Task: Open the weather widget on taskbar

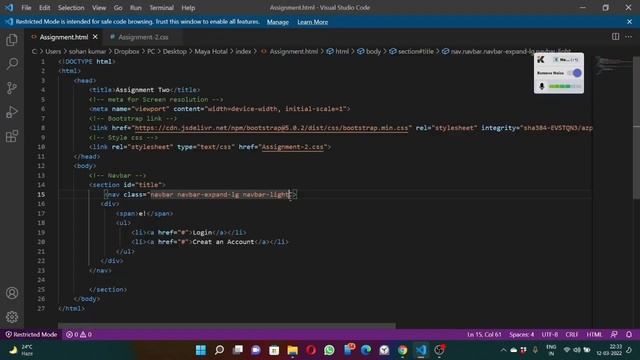Action: pos(20,350)
